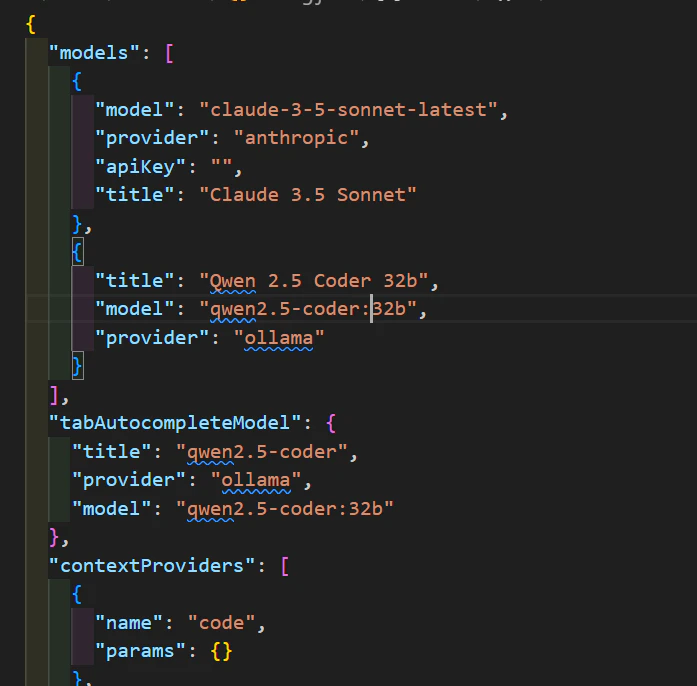697x686 pixels.
Task: Click the "title" key before "qwen2.5-coder"
Action: (111, 452)
